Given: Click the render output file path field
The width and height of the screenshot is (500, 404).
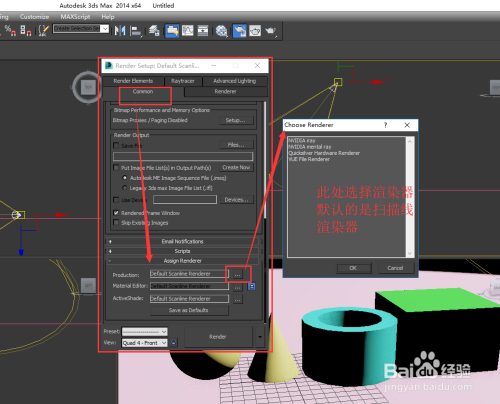Looking at the screenshot, I should point(183,156).
